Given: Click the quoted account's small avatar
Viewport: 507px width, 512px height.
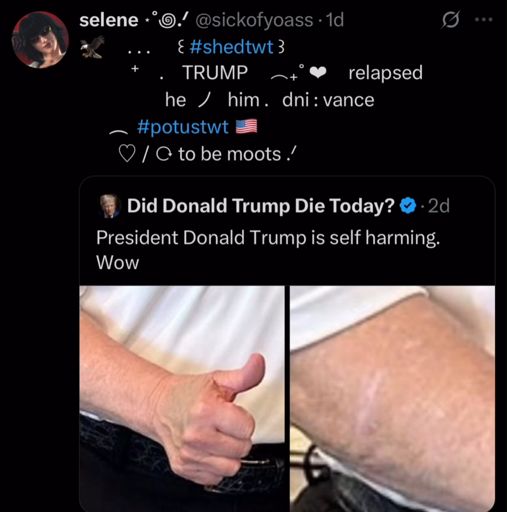Looking at the screenshot, I should click(x=110, y=206).
